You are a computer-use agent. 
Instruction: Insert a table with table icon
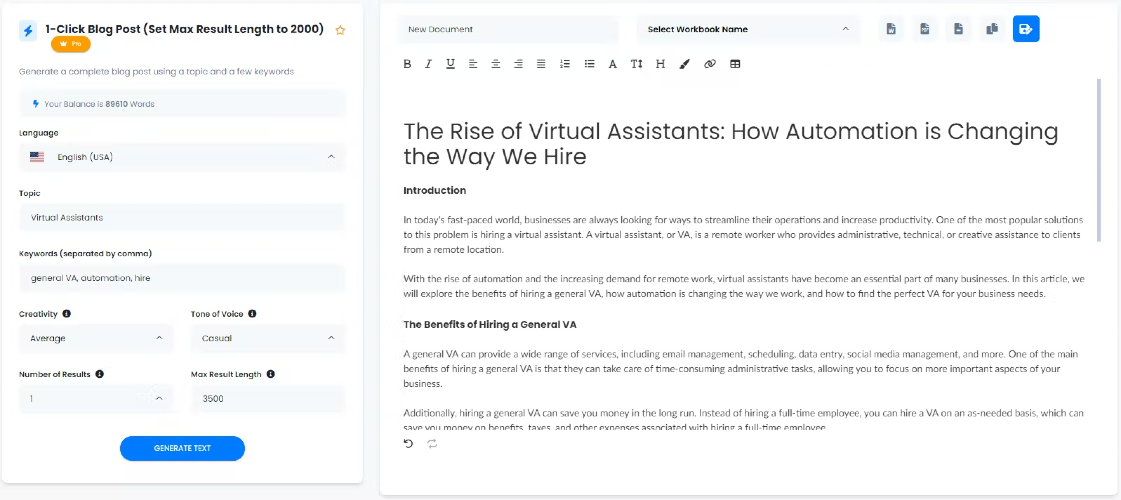click(x=735, y=64)
